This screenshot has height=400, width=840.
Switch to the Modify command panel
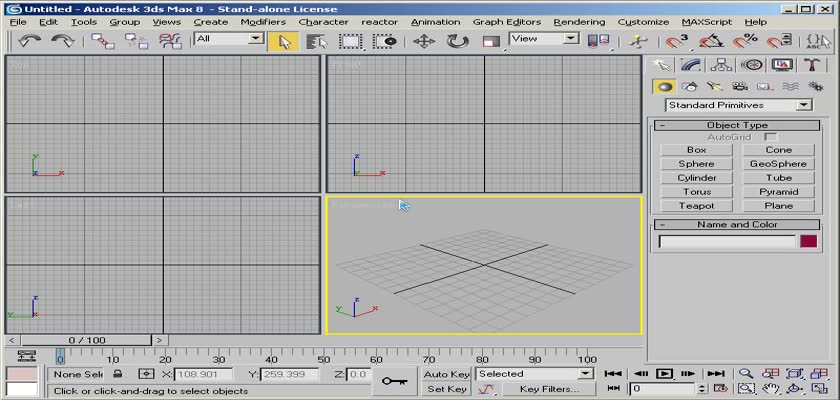691,65
